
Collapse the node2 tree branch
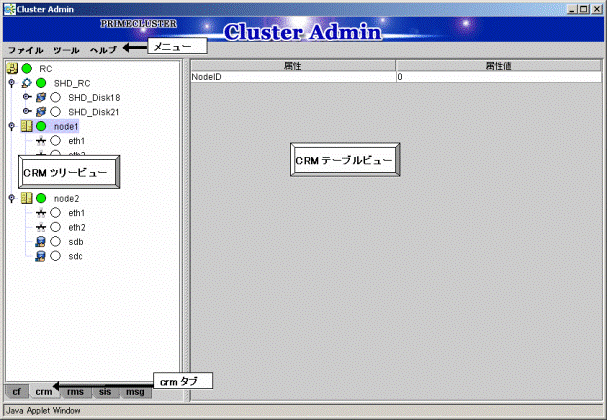click(12, 198)
